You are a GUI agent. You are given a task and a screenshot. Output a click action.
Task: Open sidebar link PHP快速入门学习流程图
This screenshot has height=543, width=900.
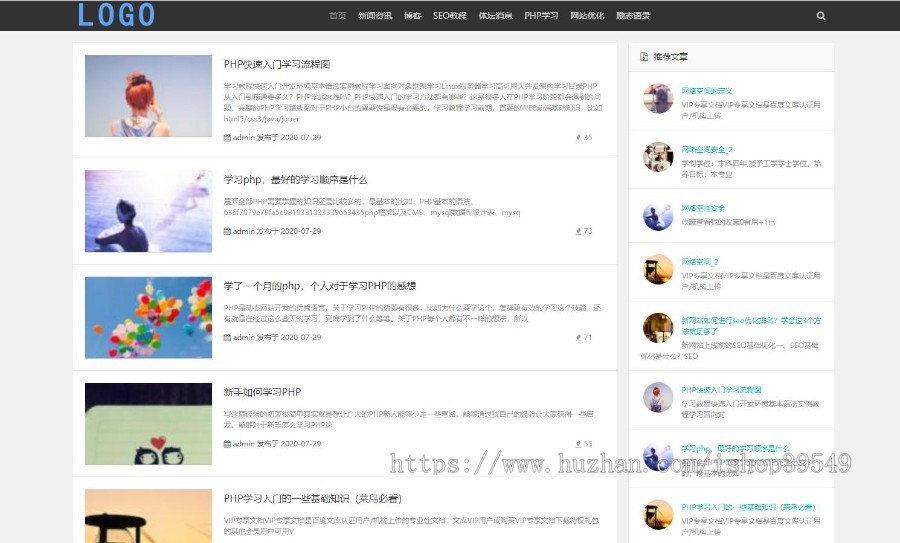click(x=721, y=389)
